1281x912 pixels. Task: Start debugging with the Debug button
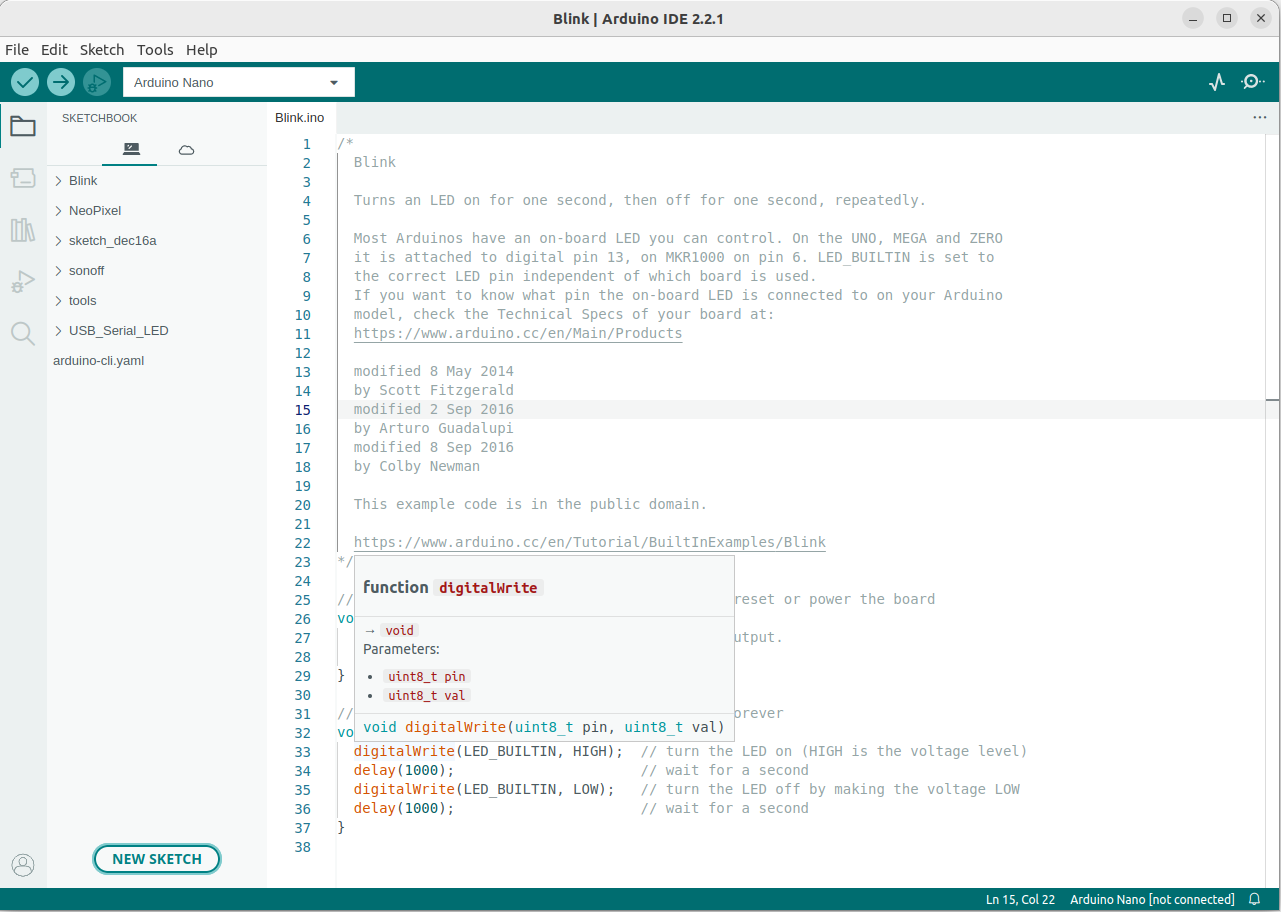point(97,82)
